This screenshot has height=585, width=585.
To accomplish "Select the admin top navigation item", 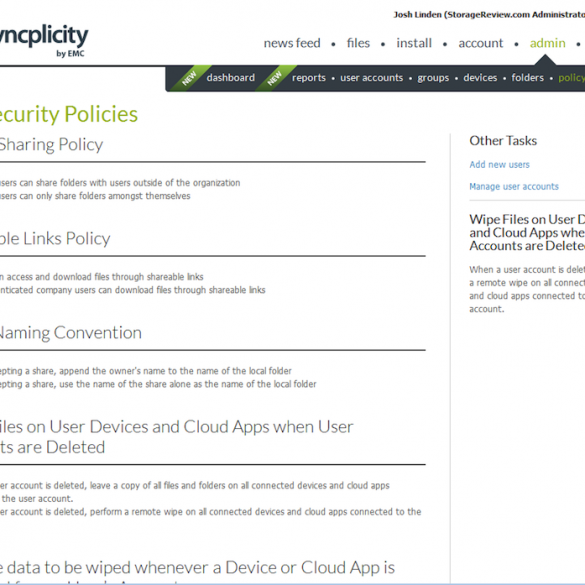I will coord(547,43).
